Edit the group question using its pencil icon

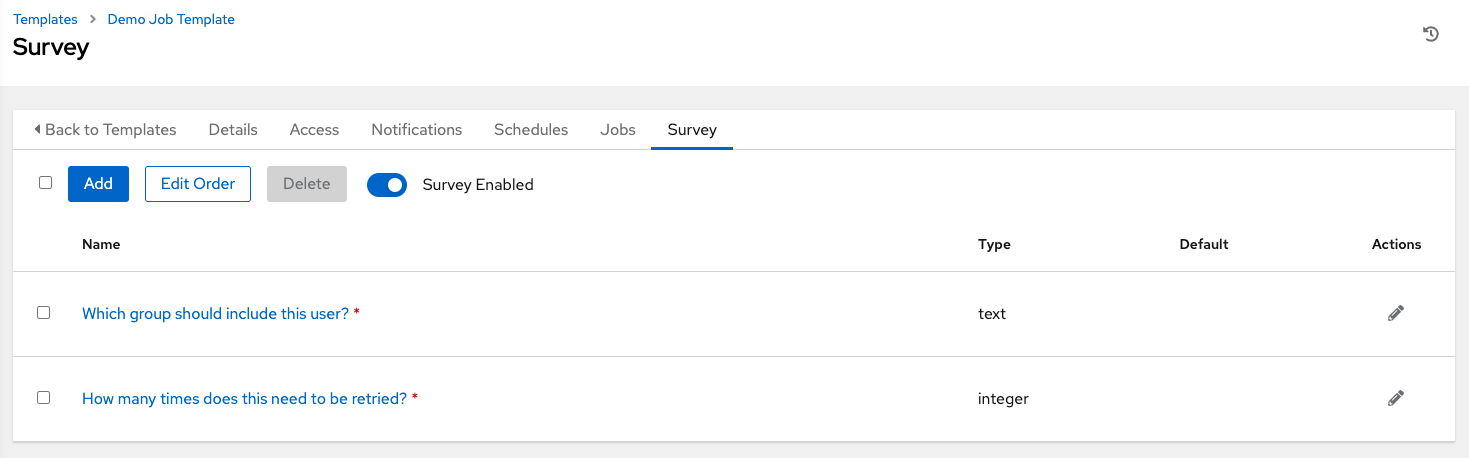1396,313
